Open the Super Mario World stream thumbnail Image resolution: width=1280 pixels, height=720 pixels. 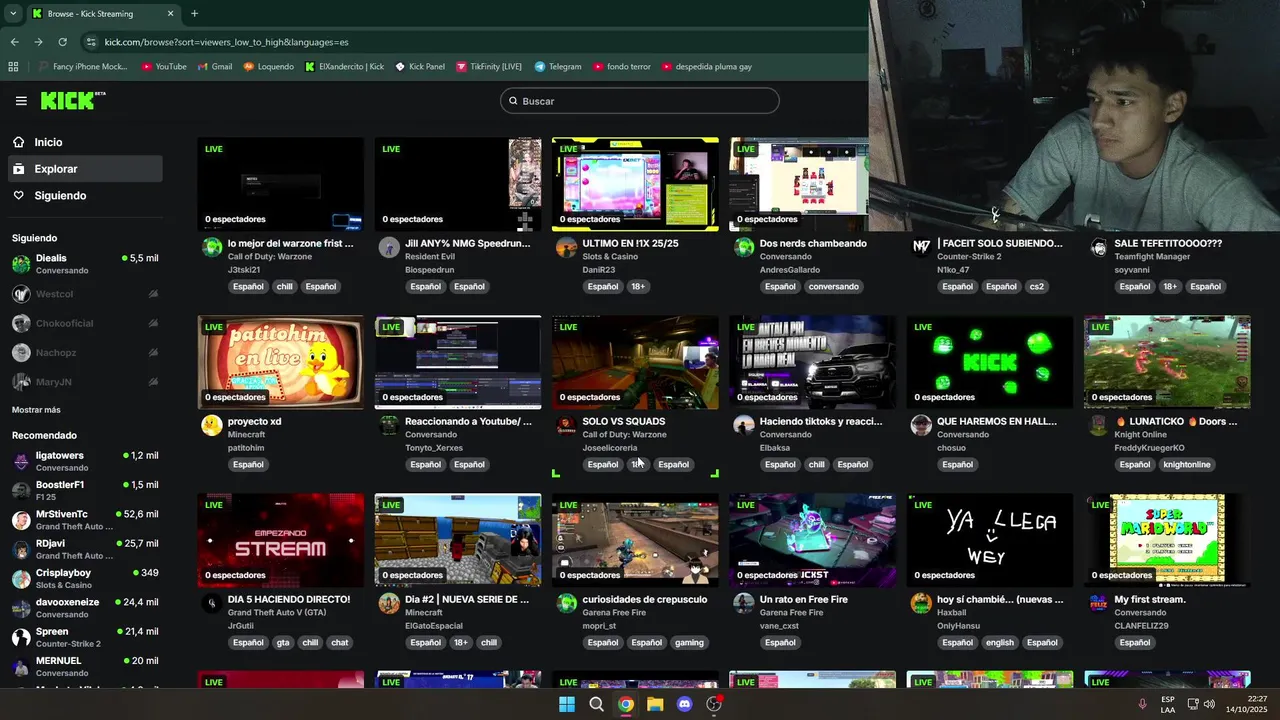[x=1167, y=540]
